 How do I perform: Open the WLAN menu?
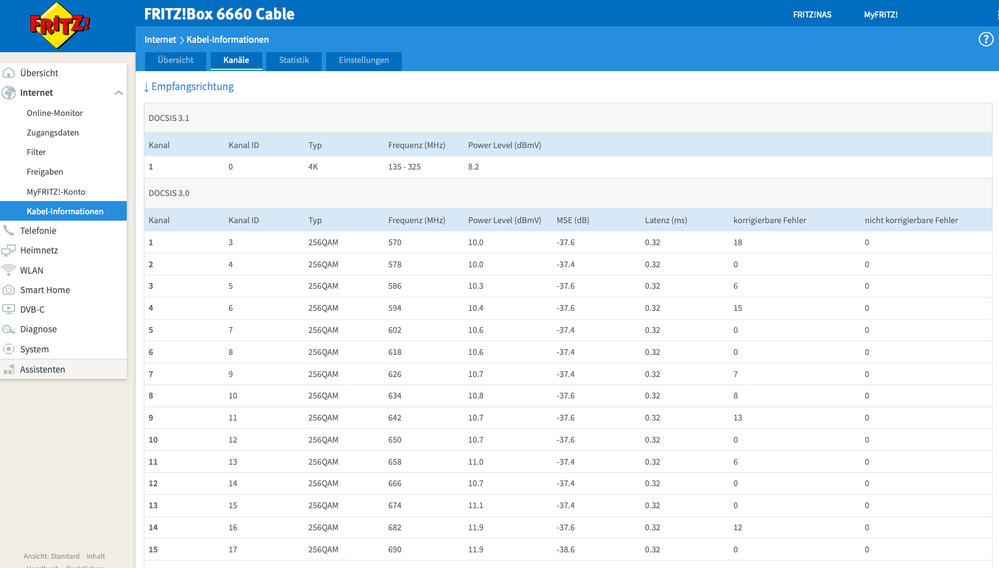32,270
